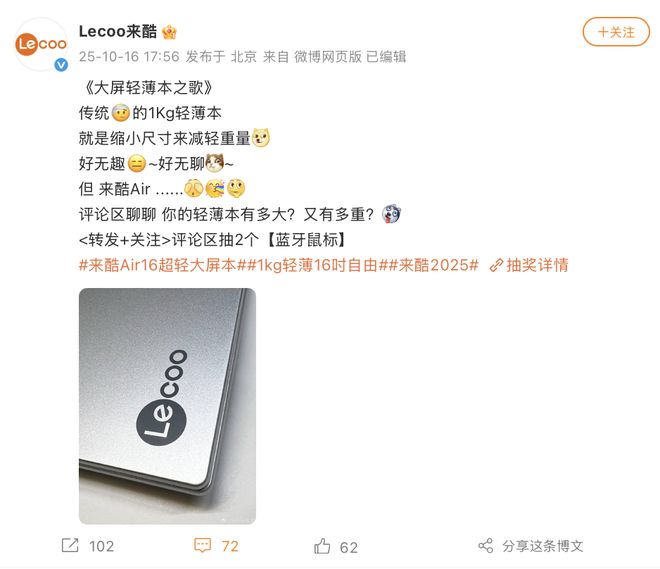The image size is (660, 569).
Task: Click the blue verified badge on avatar
Action: pyautogui.click(x=61, y=64)
